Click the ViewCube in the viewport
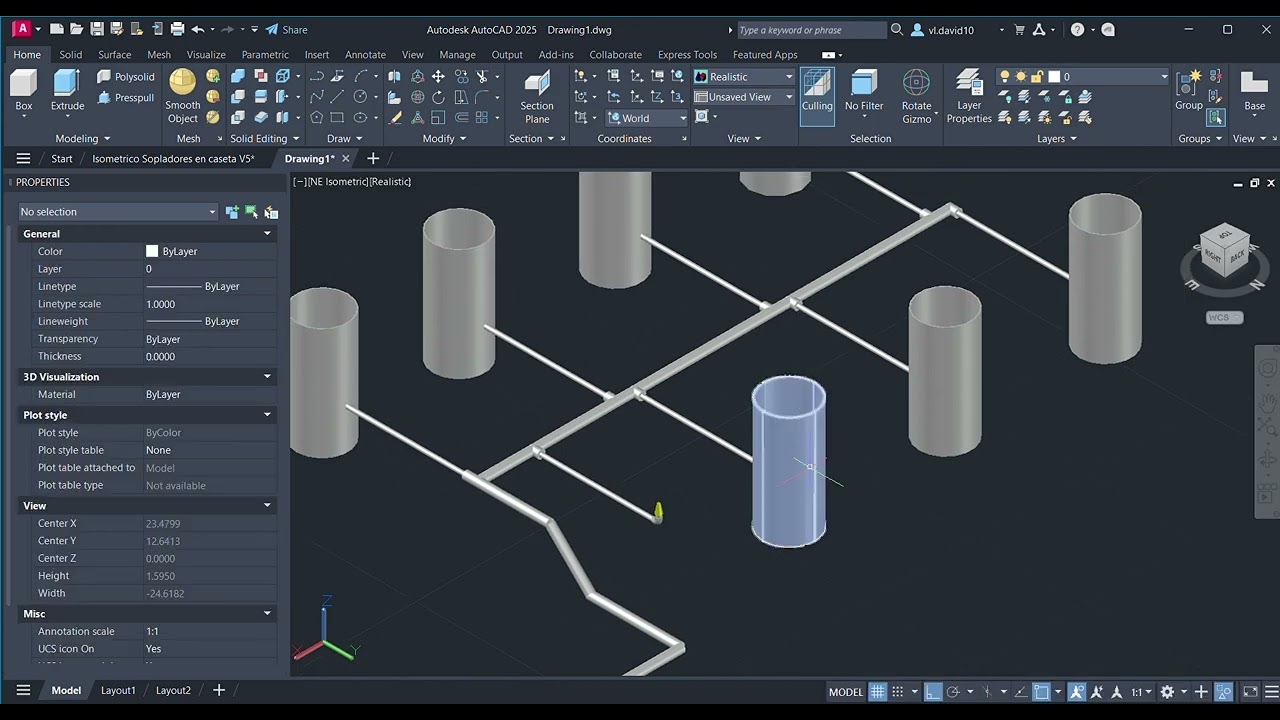The width and height of the screenshot is (1280, 720). pos(1225,250)
